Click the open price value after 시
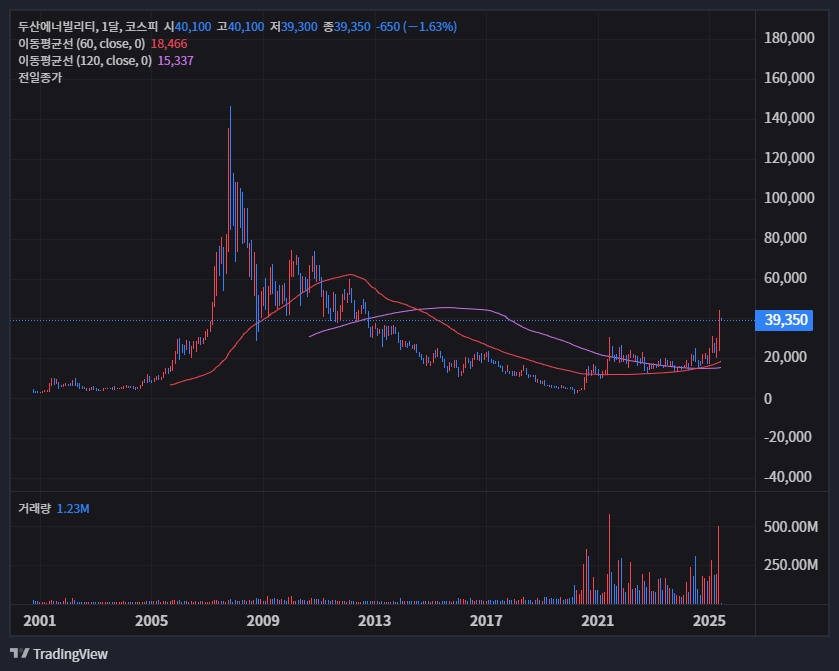 [193, 27]
